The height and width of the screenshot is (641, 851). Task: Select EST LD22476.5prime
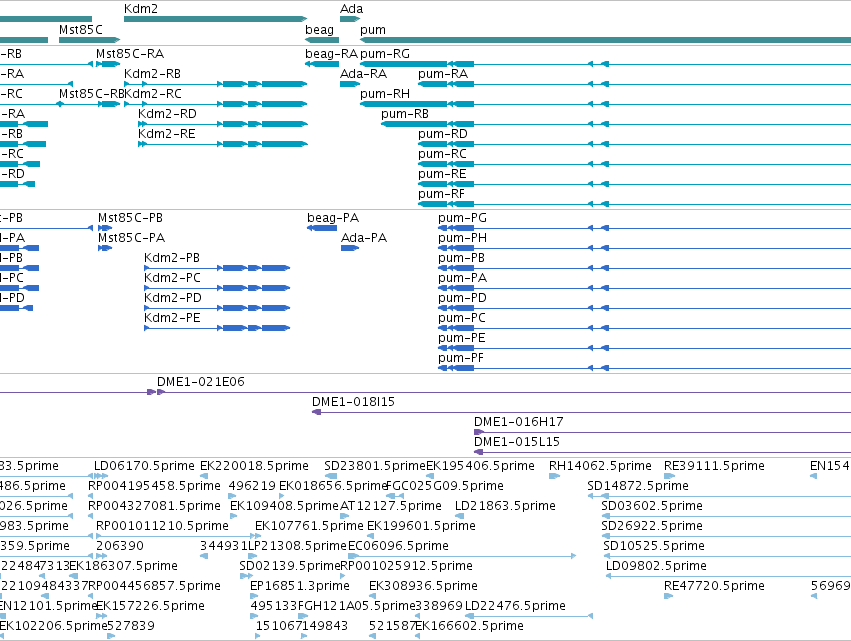[515, 606]
